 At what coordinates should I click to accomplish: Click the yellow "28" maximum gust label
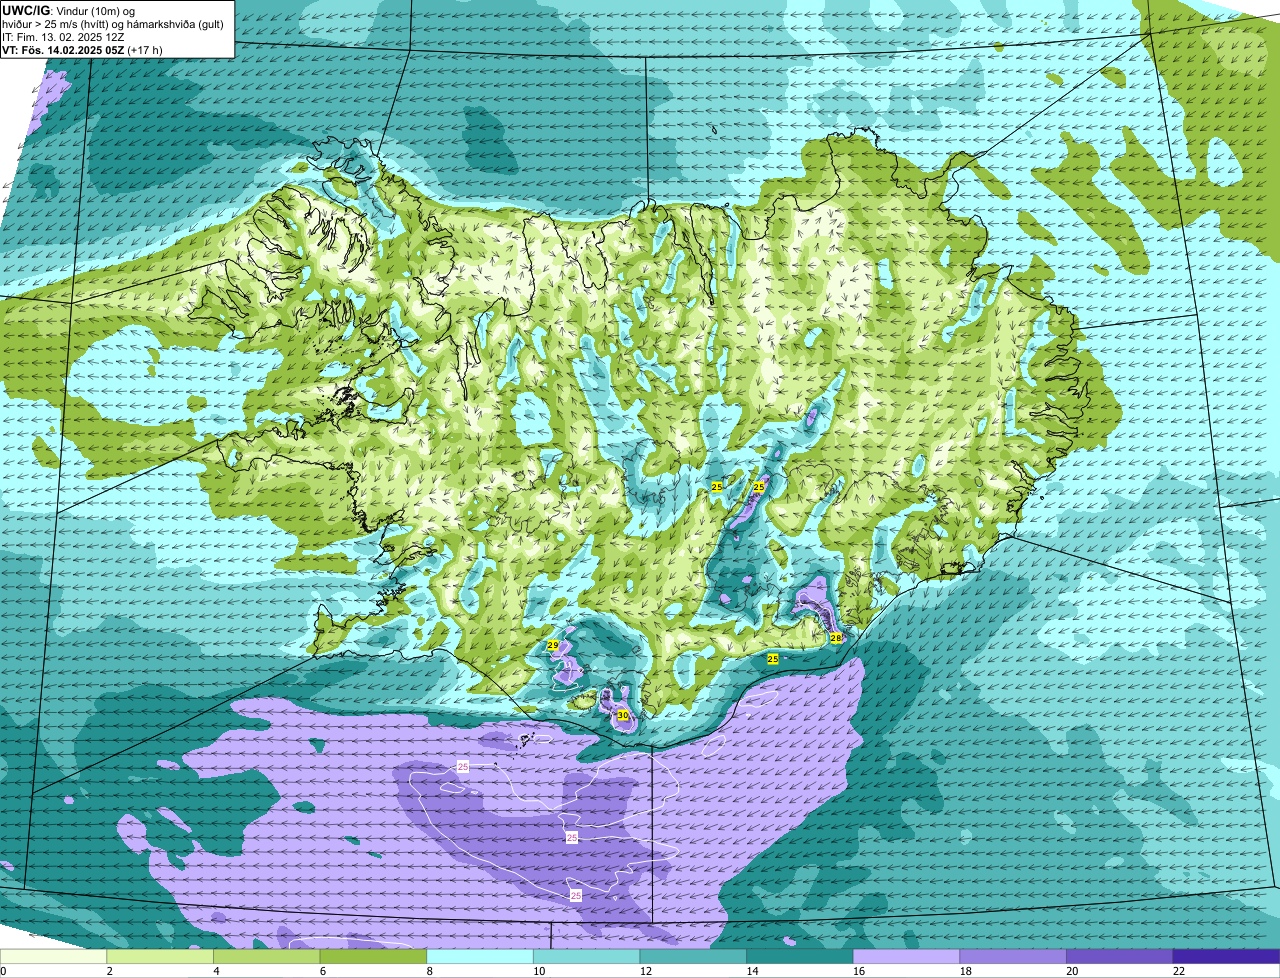[836, 638]
